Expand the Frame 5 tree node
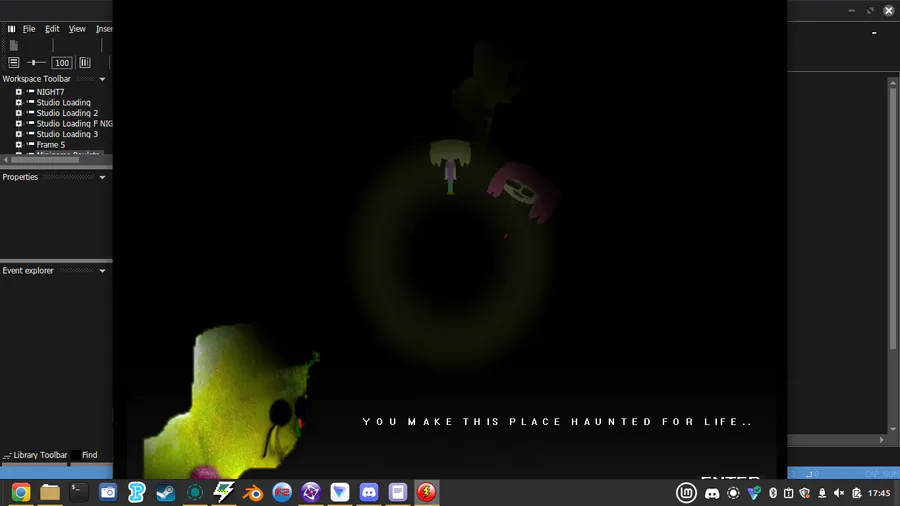900x506 pixels. [18, 145]
